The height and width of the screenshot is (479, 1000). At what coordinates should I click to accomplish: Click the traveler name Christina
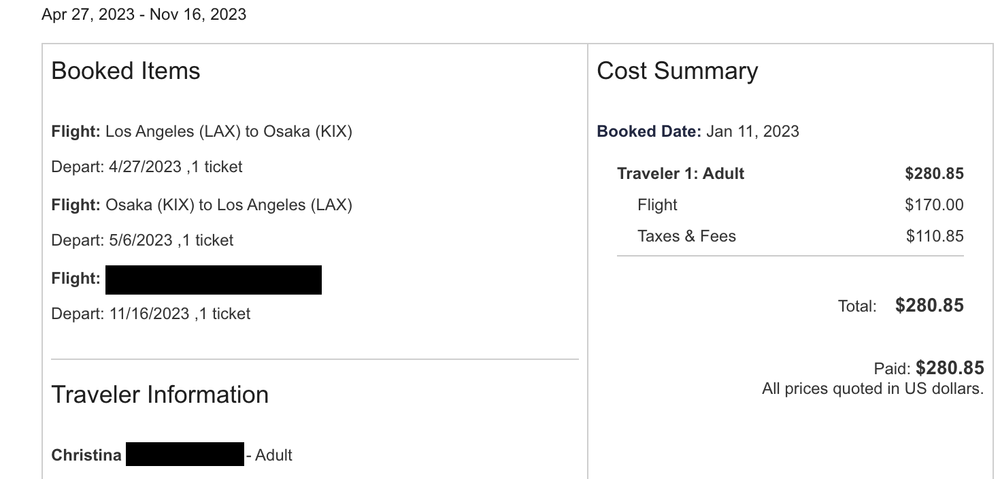click(x=87, y=455)
